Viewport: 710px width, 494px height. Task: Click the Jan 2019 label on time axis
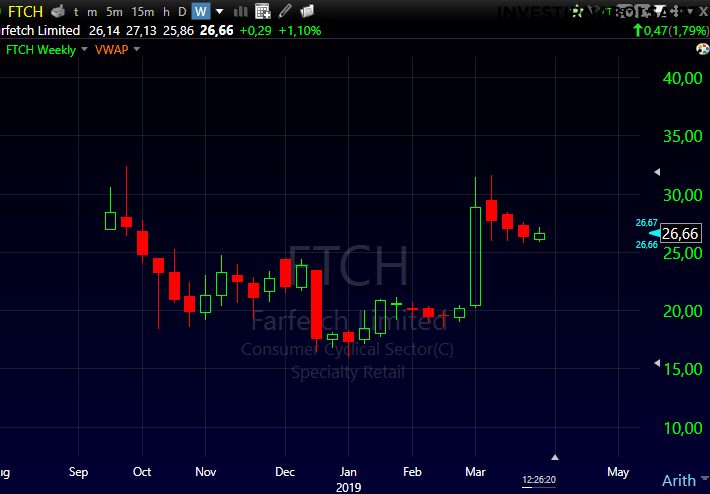click(x=348, y=479)
